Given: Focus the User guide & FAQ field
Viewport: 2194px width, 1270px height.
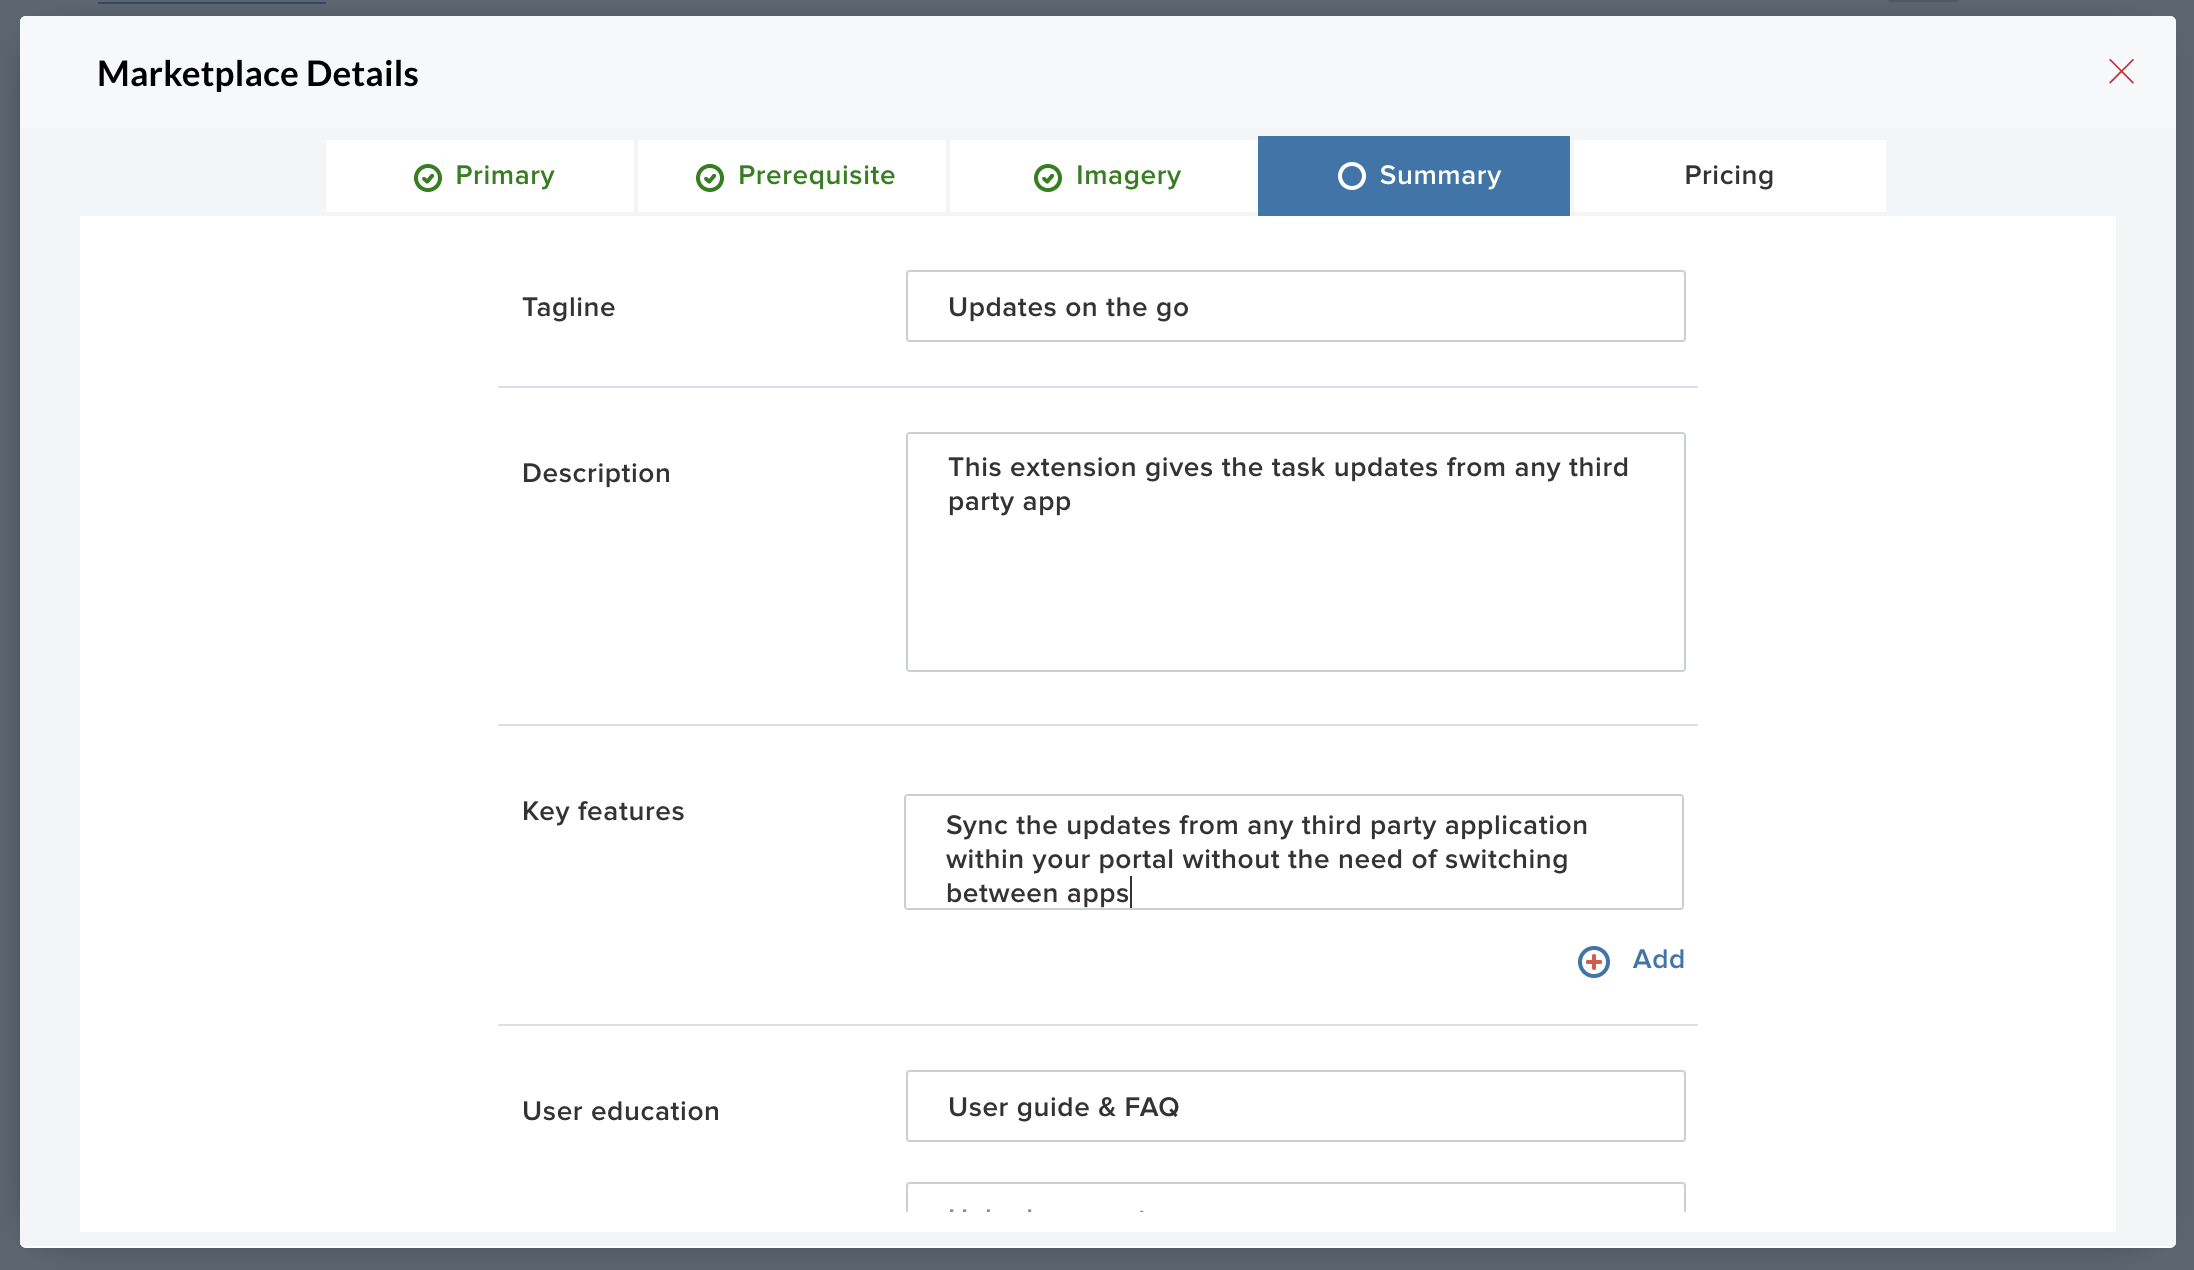Looking at the screenshot, I should tap(1295, 1107).
